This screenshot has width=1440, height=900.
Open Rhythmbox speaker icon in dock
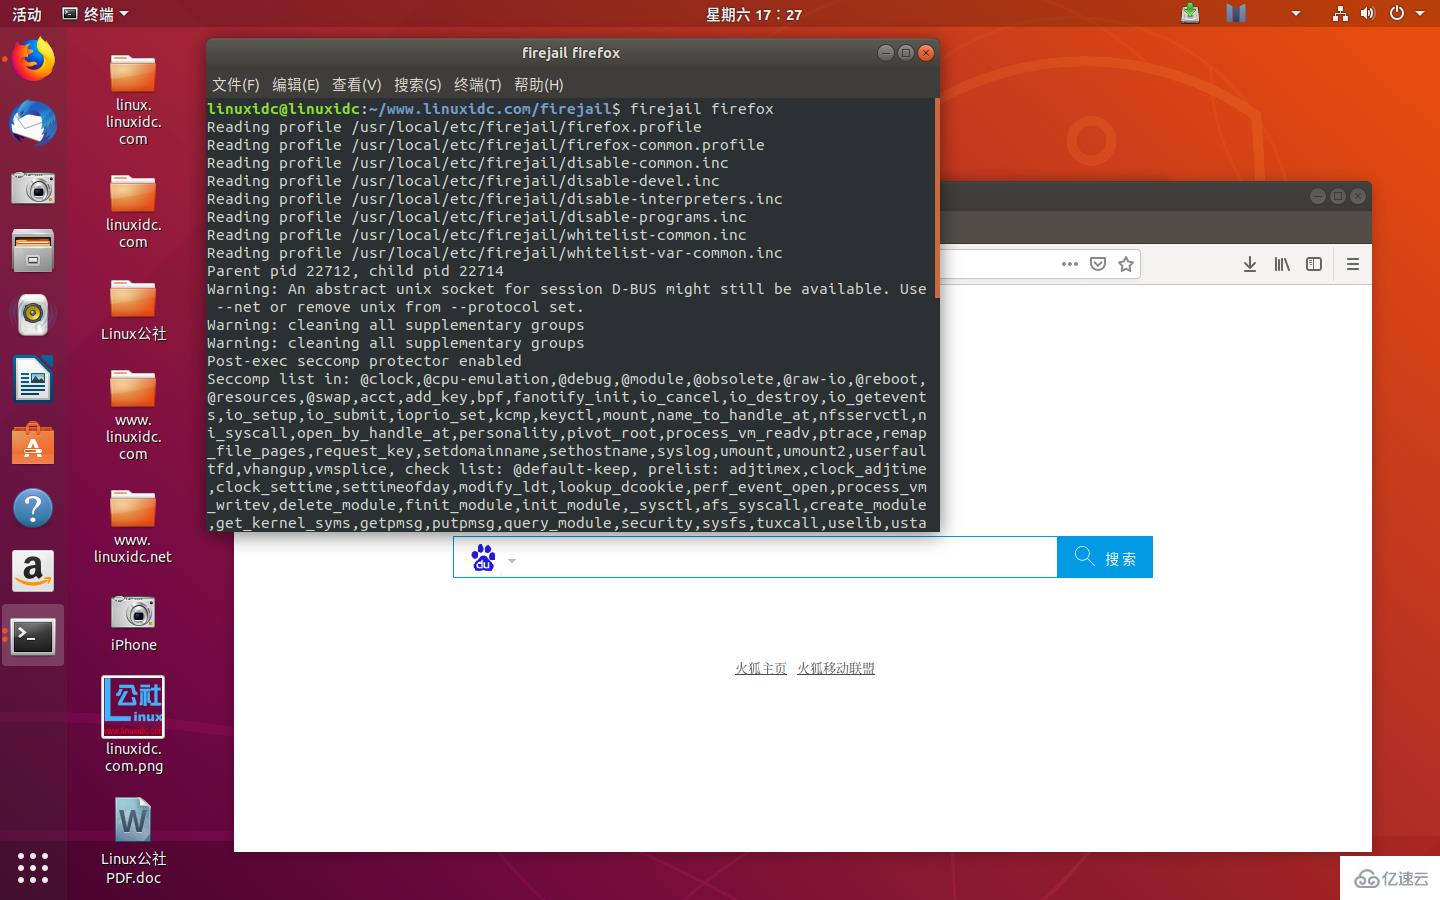click(33, 315)
